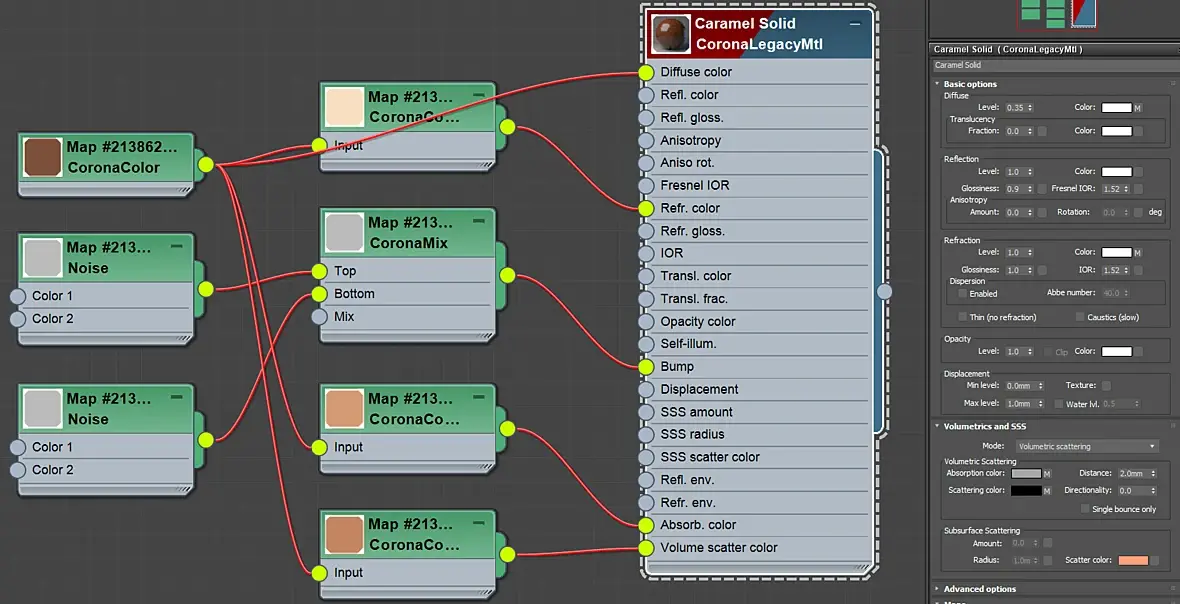Viewport: 1180px width, 604px height.
Task: Toggle the checkbox beside Opacity Color swatch
Action: 1139,351
